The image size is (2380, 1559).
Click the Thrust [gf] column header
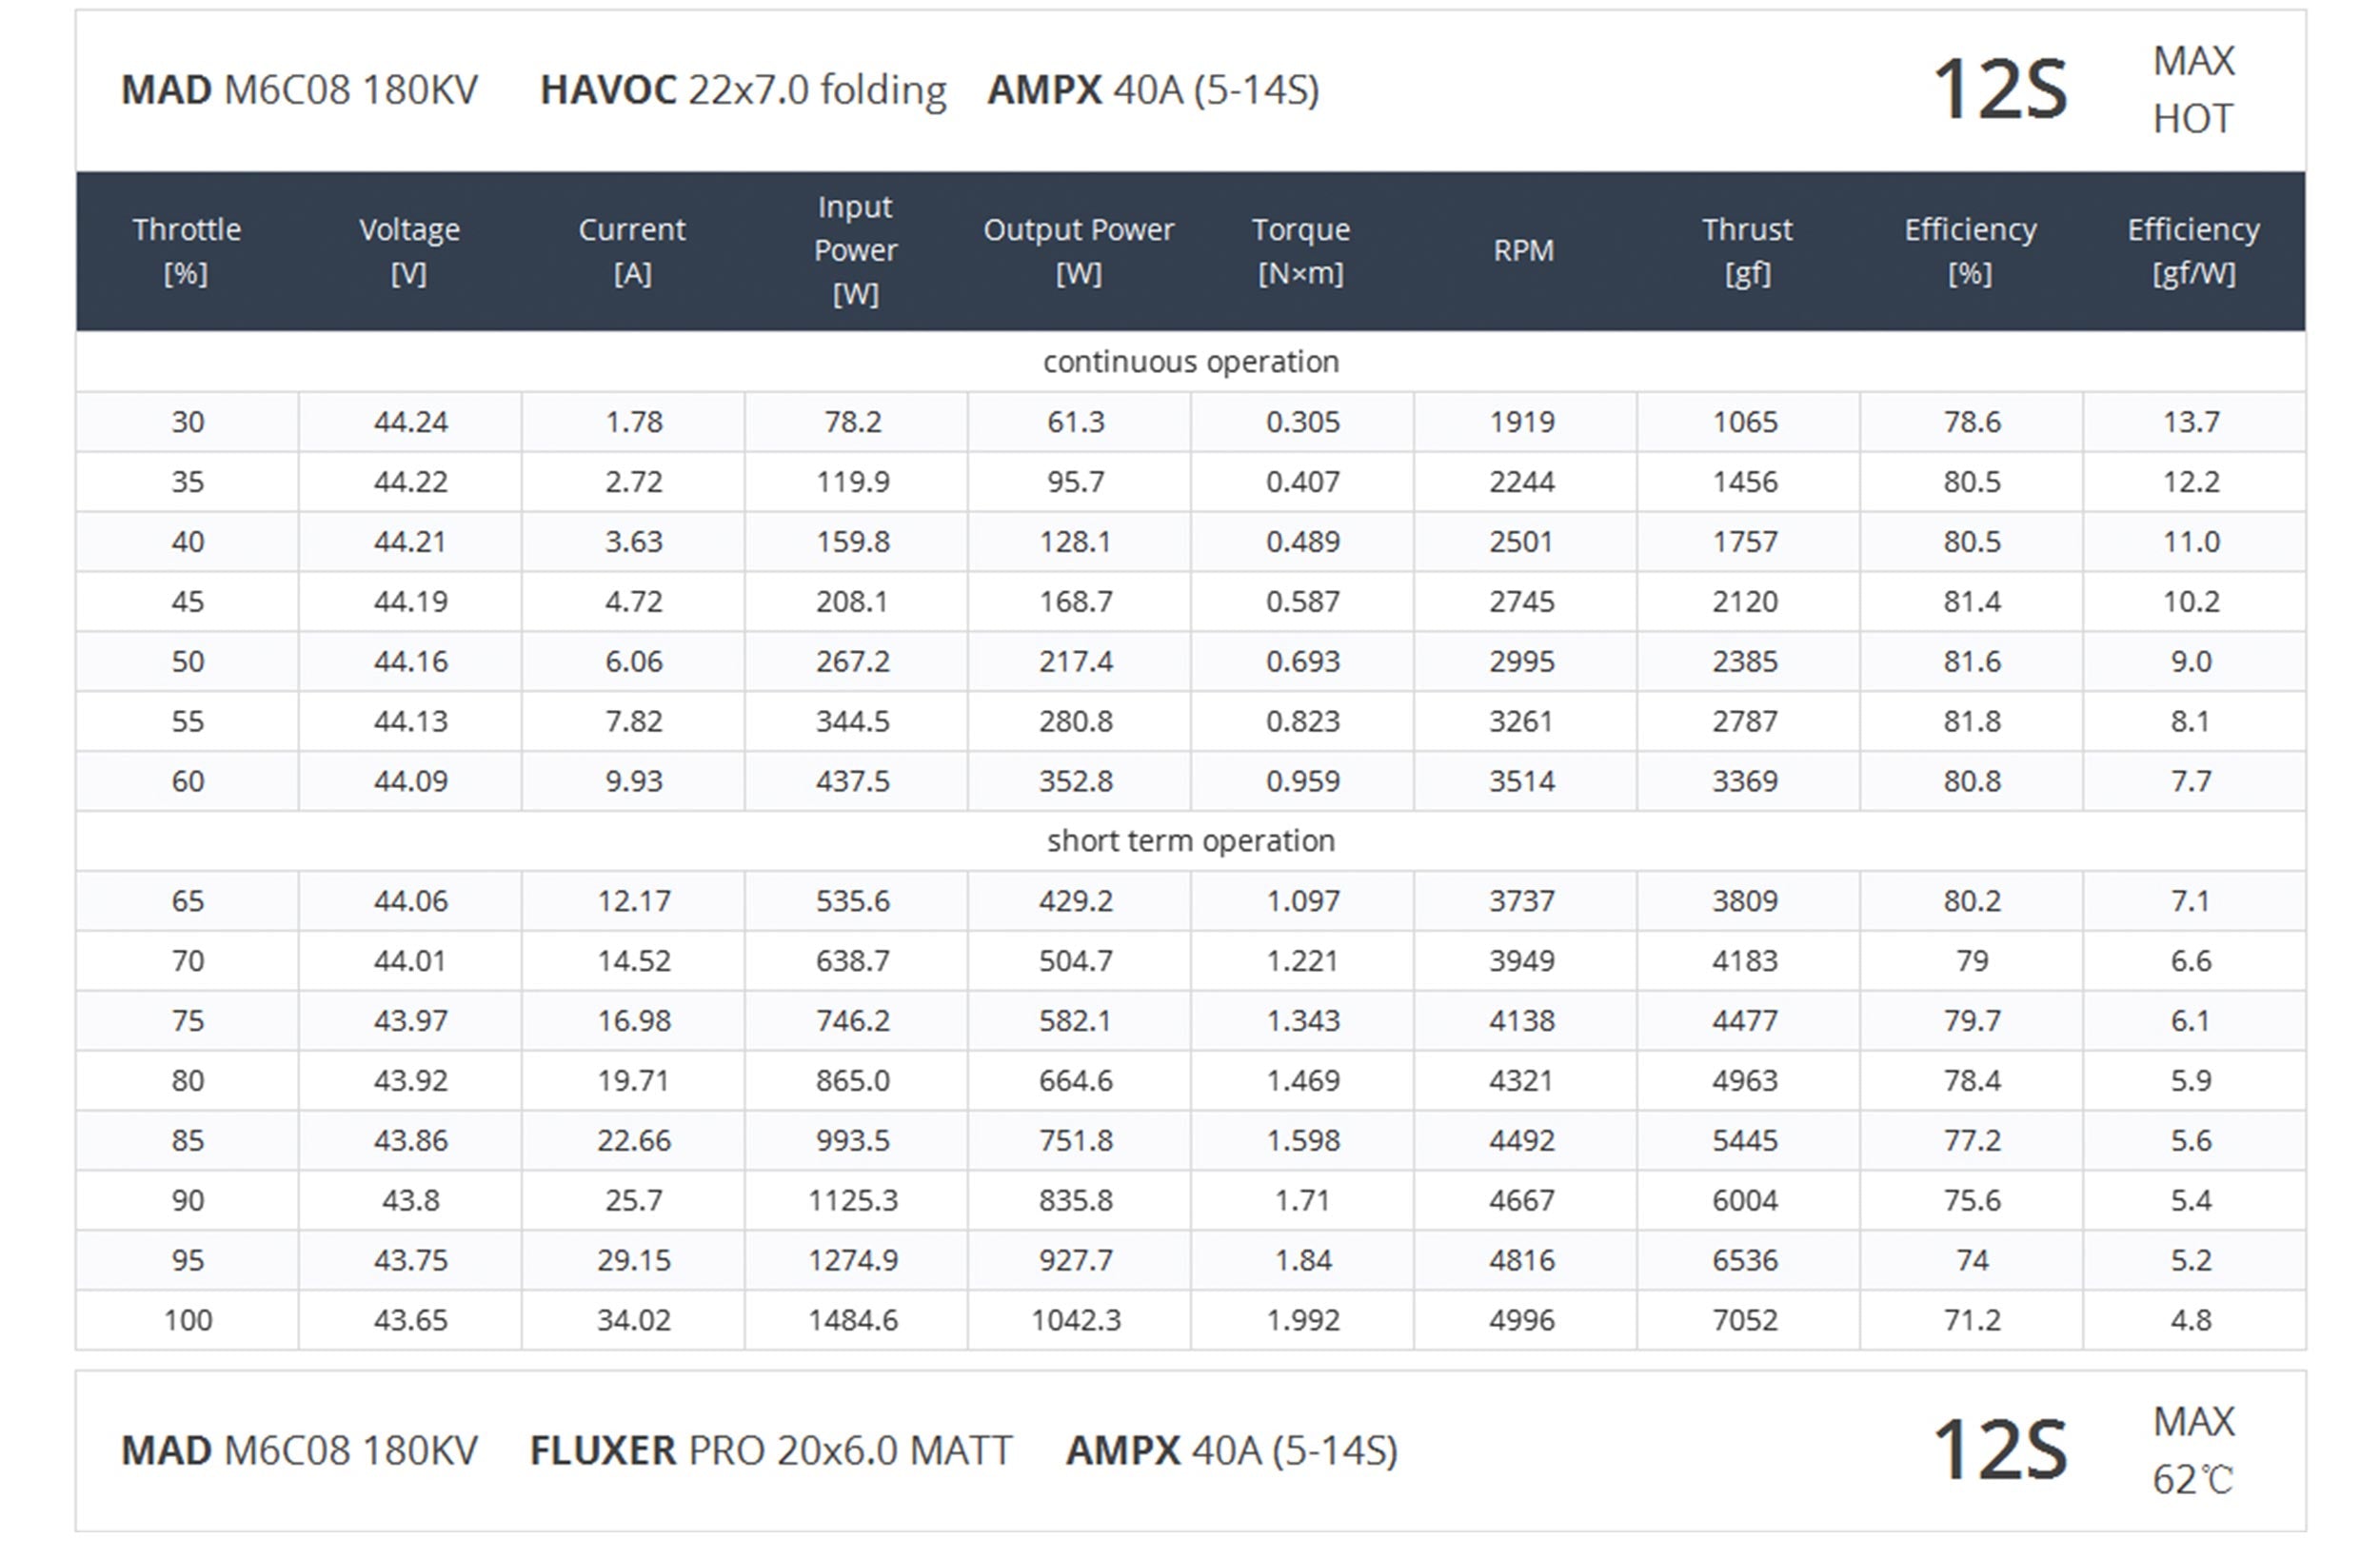tap(1747, 251)
